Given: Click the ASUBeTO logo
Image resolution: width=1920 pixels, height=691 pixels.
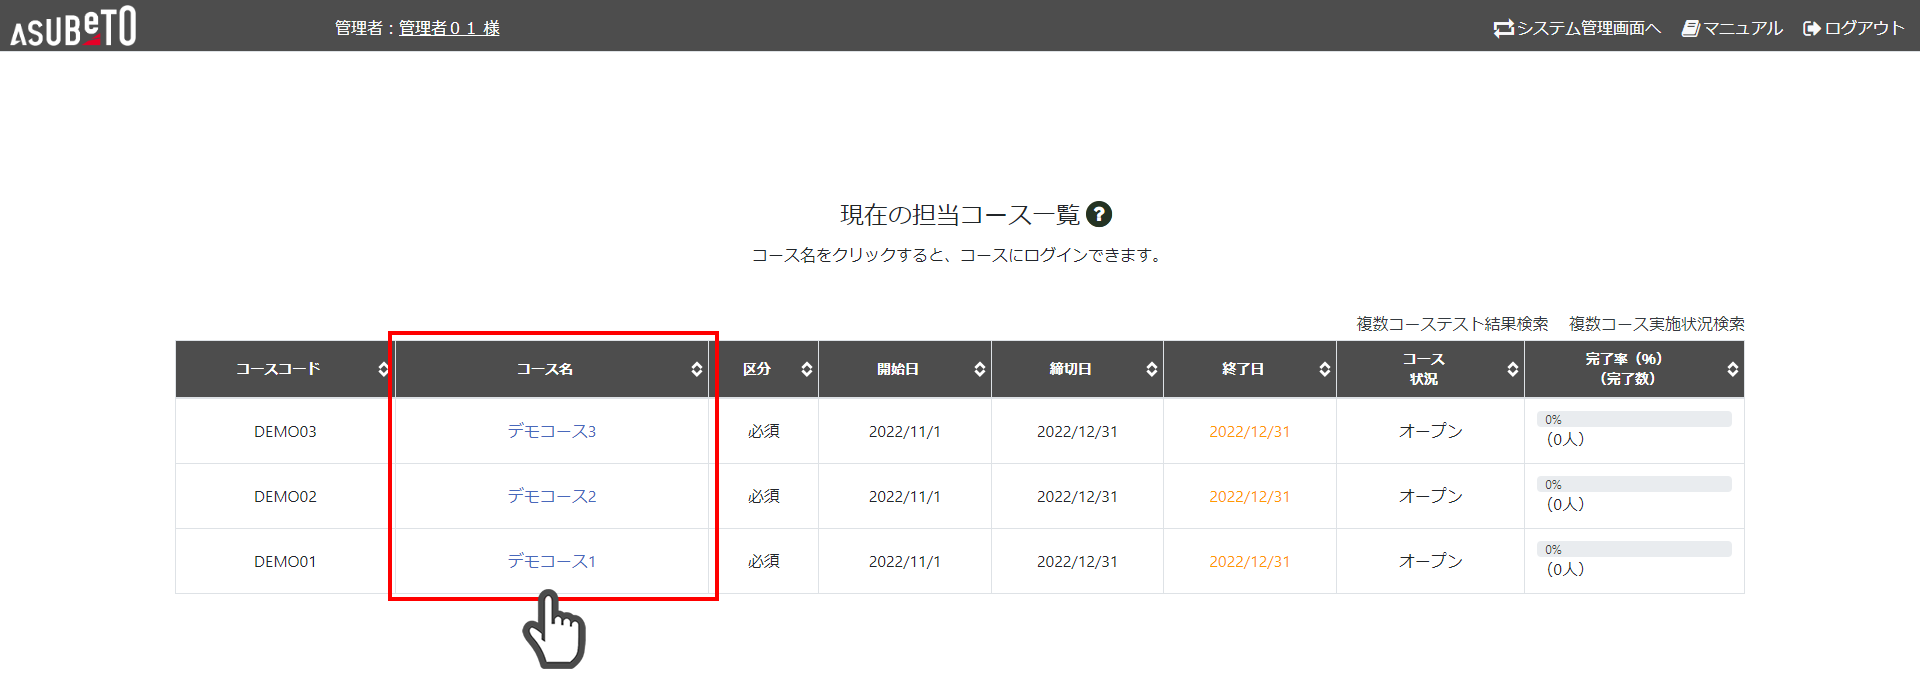Looking at the screenshot, I should coord(73,27).
